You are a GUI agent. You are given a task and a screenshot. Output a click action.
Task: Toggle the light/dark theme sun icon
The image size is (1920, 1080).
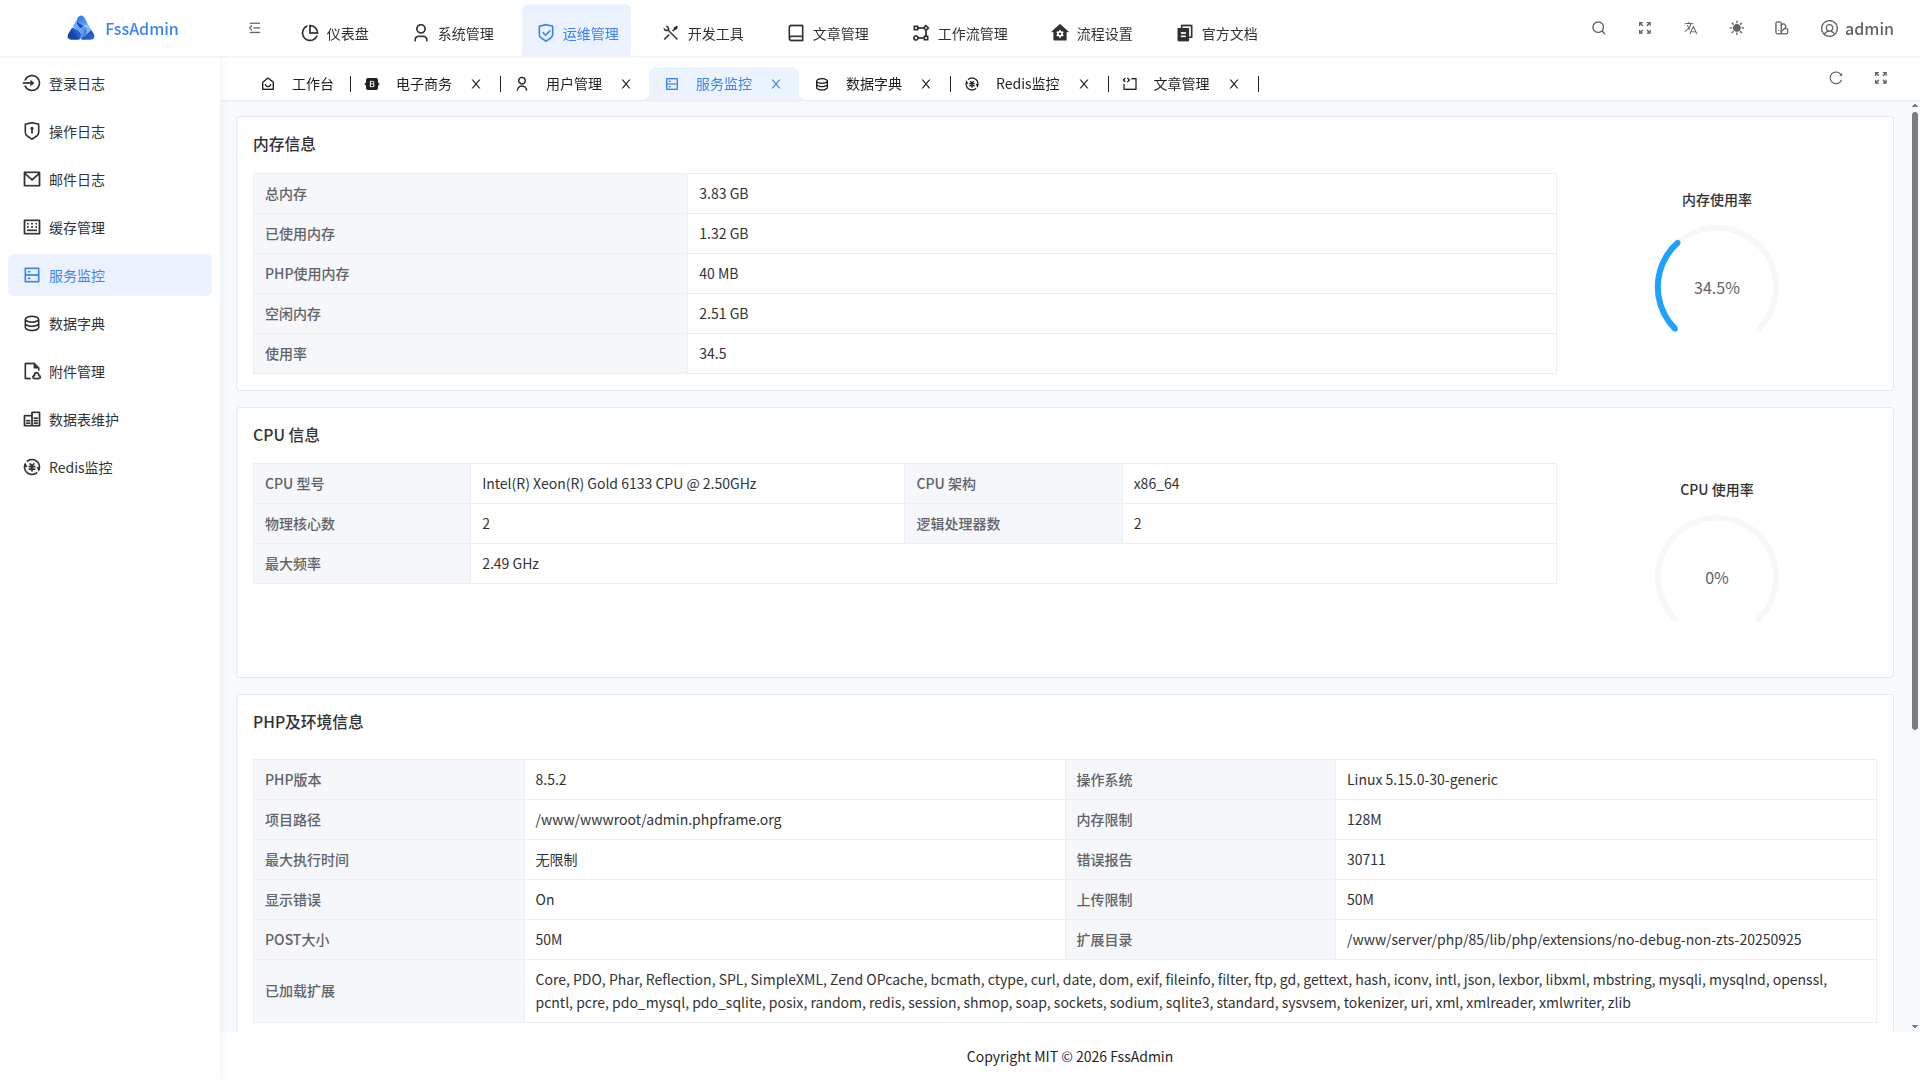pos(1737,29)
